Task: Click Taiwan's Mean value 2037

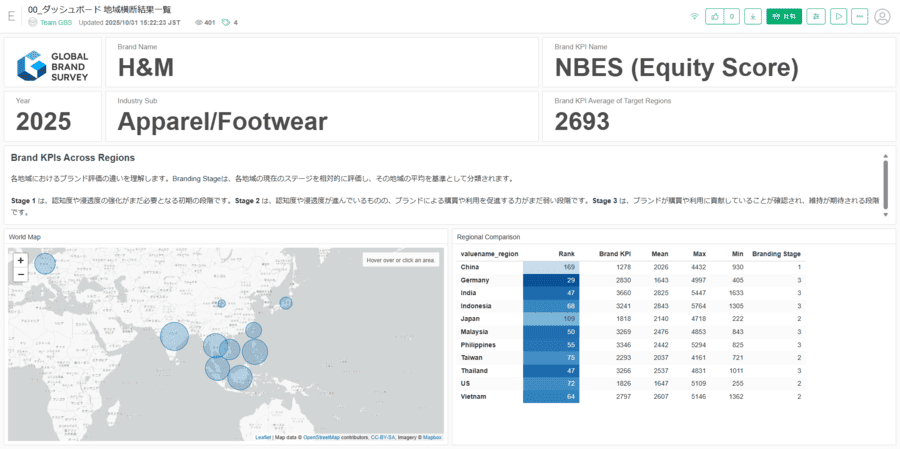Action: 661,357
